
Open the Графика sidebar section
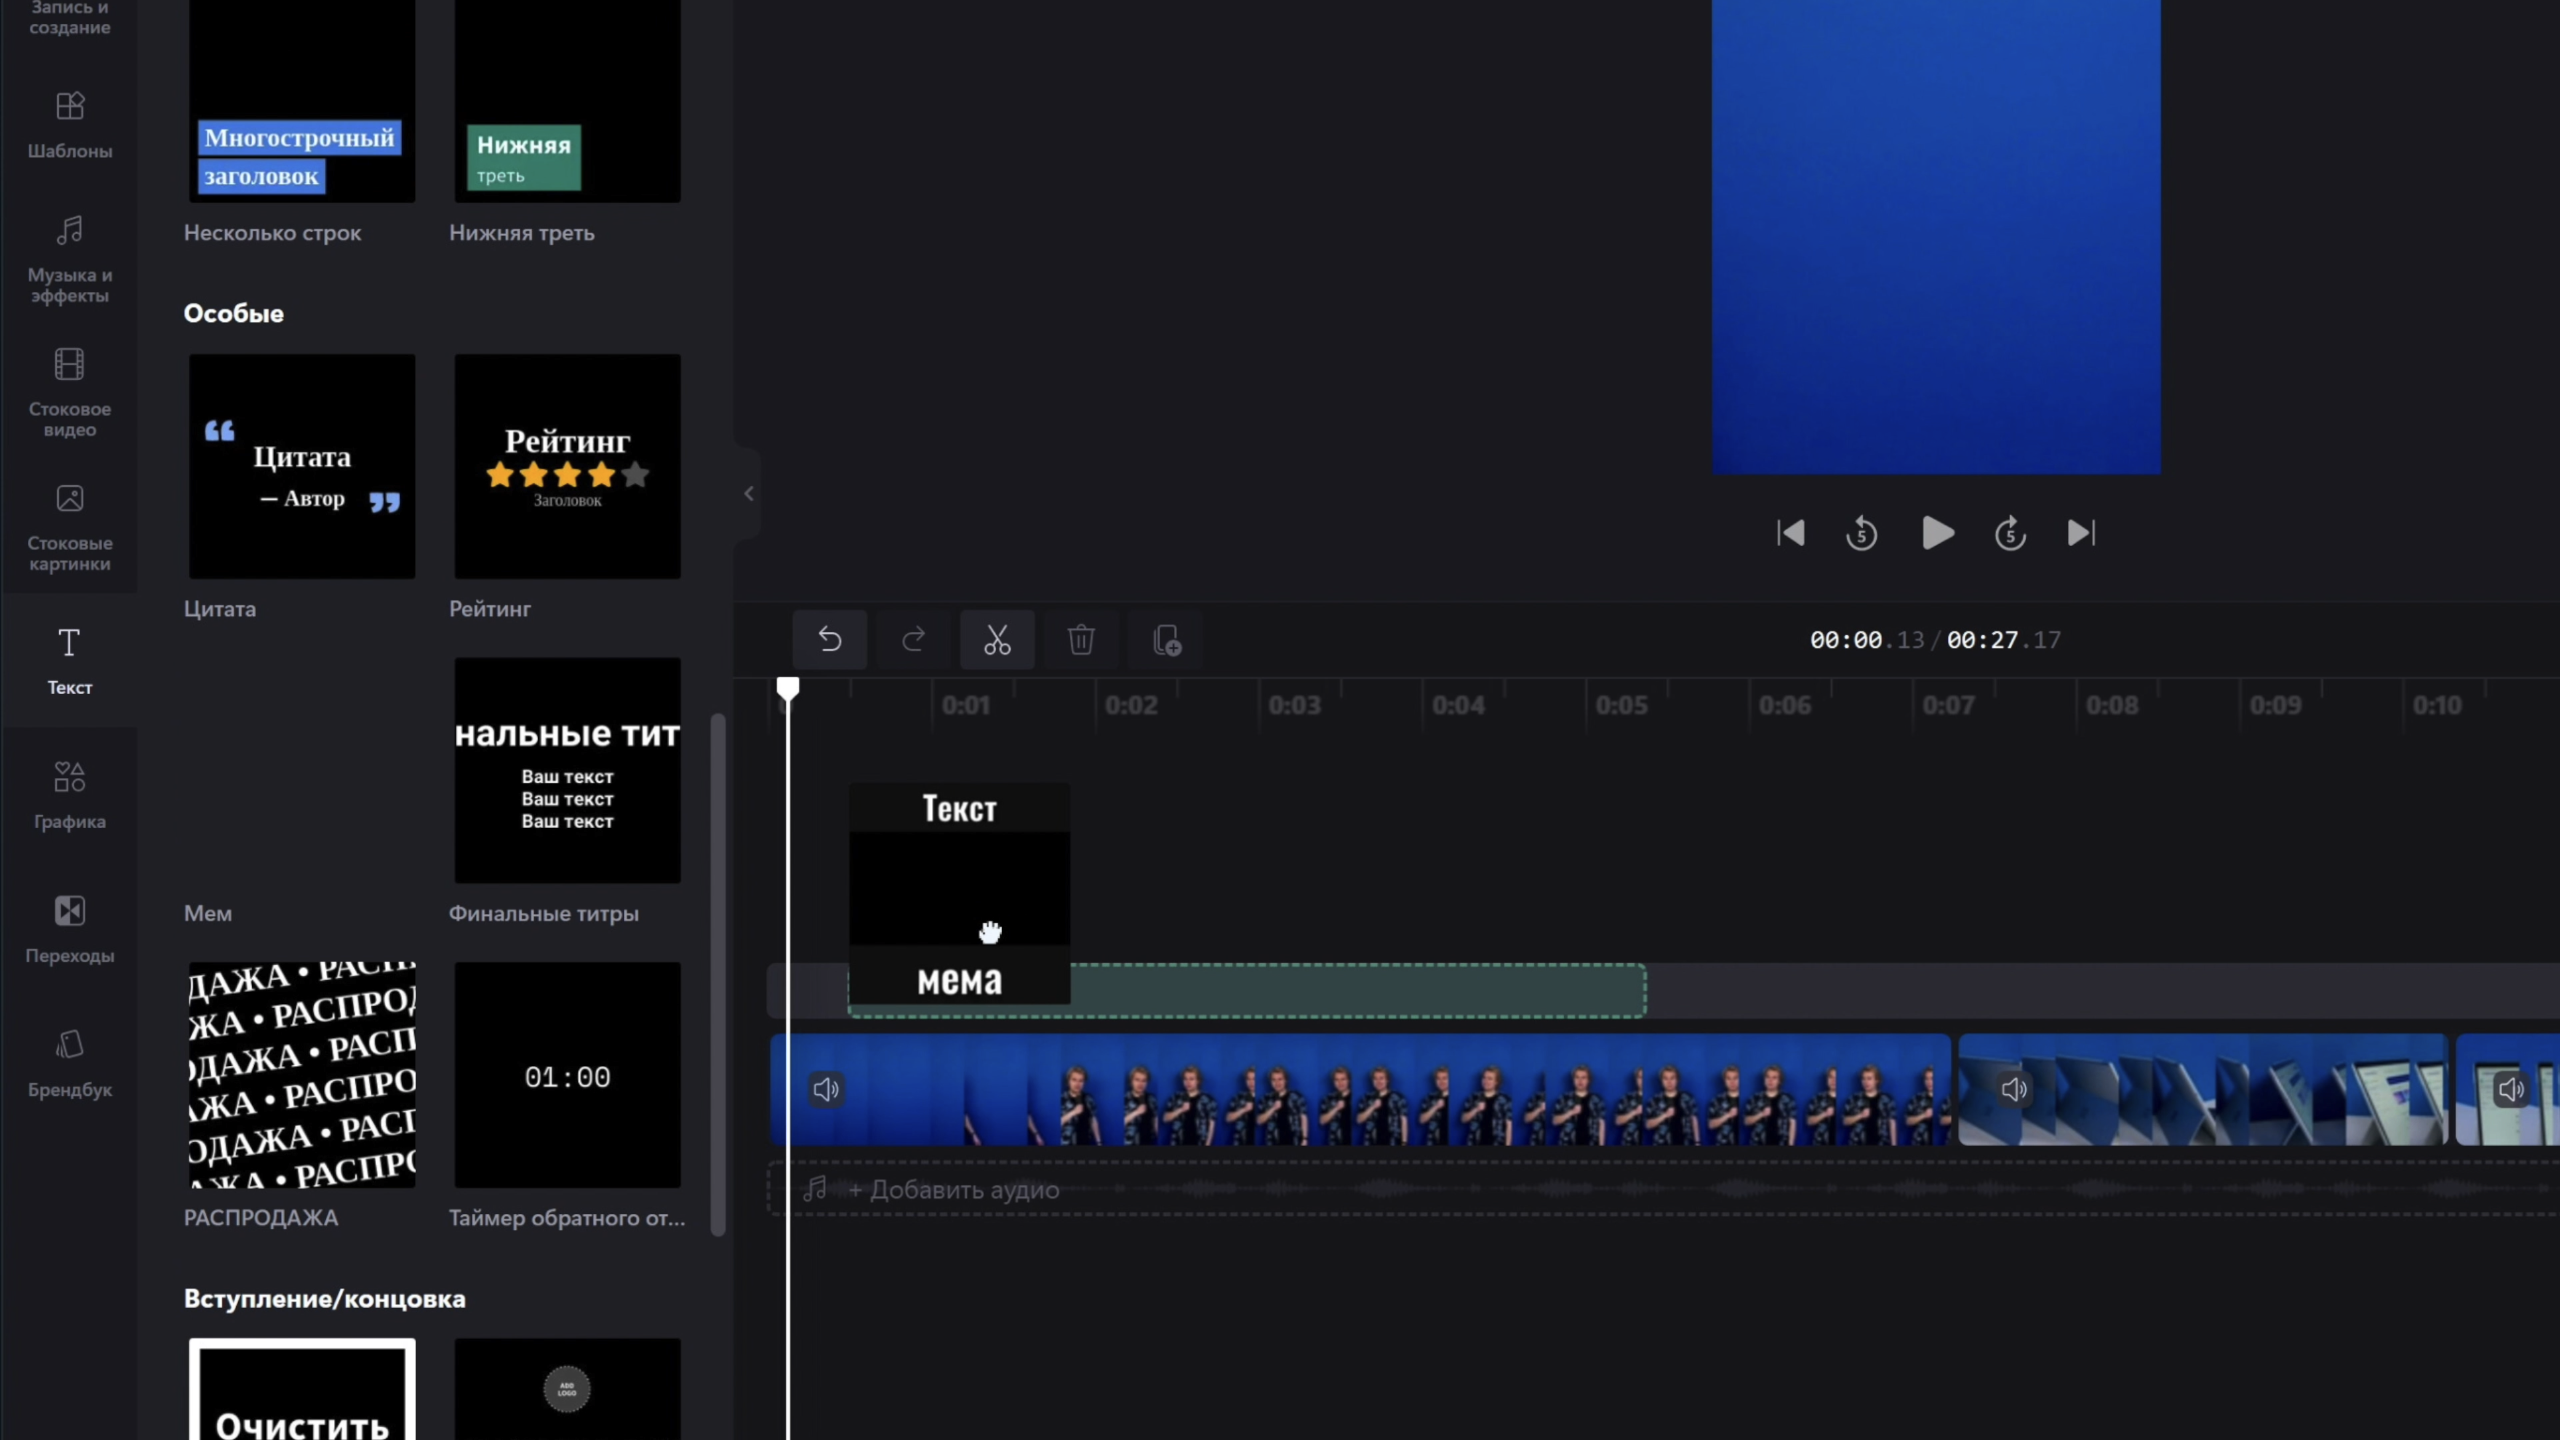coord(69,795)
